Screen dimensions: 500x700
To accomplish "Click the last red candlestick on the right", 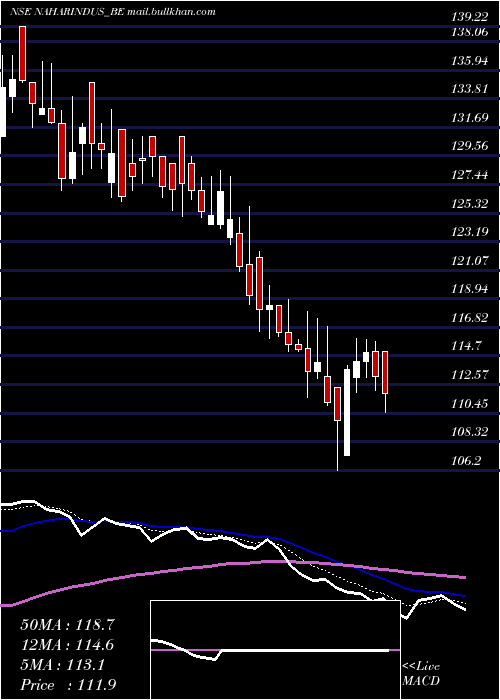I will pos(385,372).
